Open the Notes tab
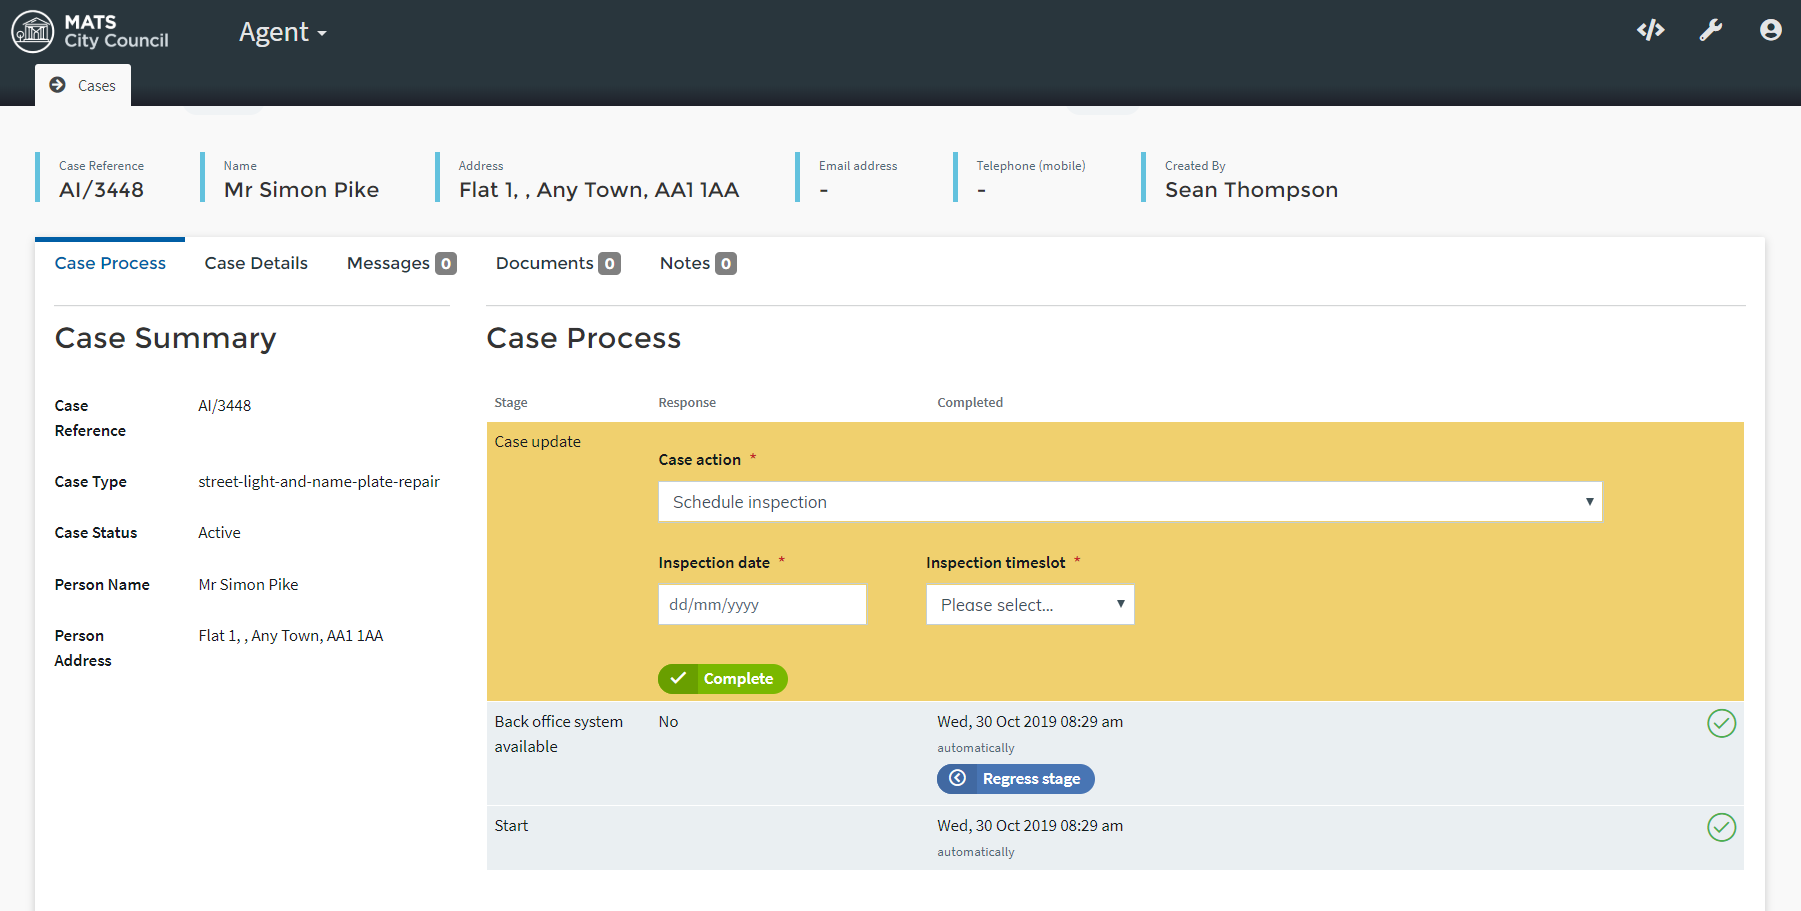 pos(697,263)
